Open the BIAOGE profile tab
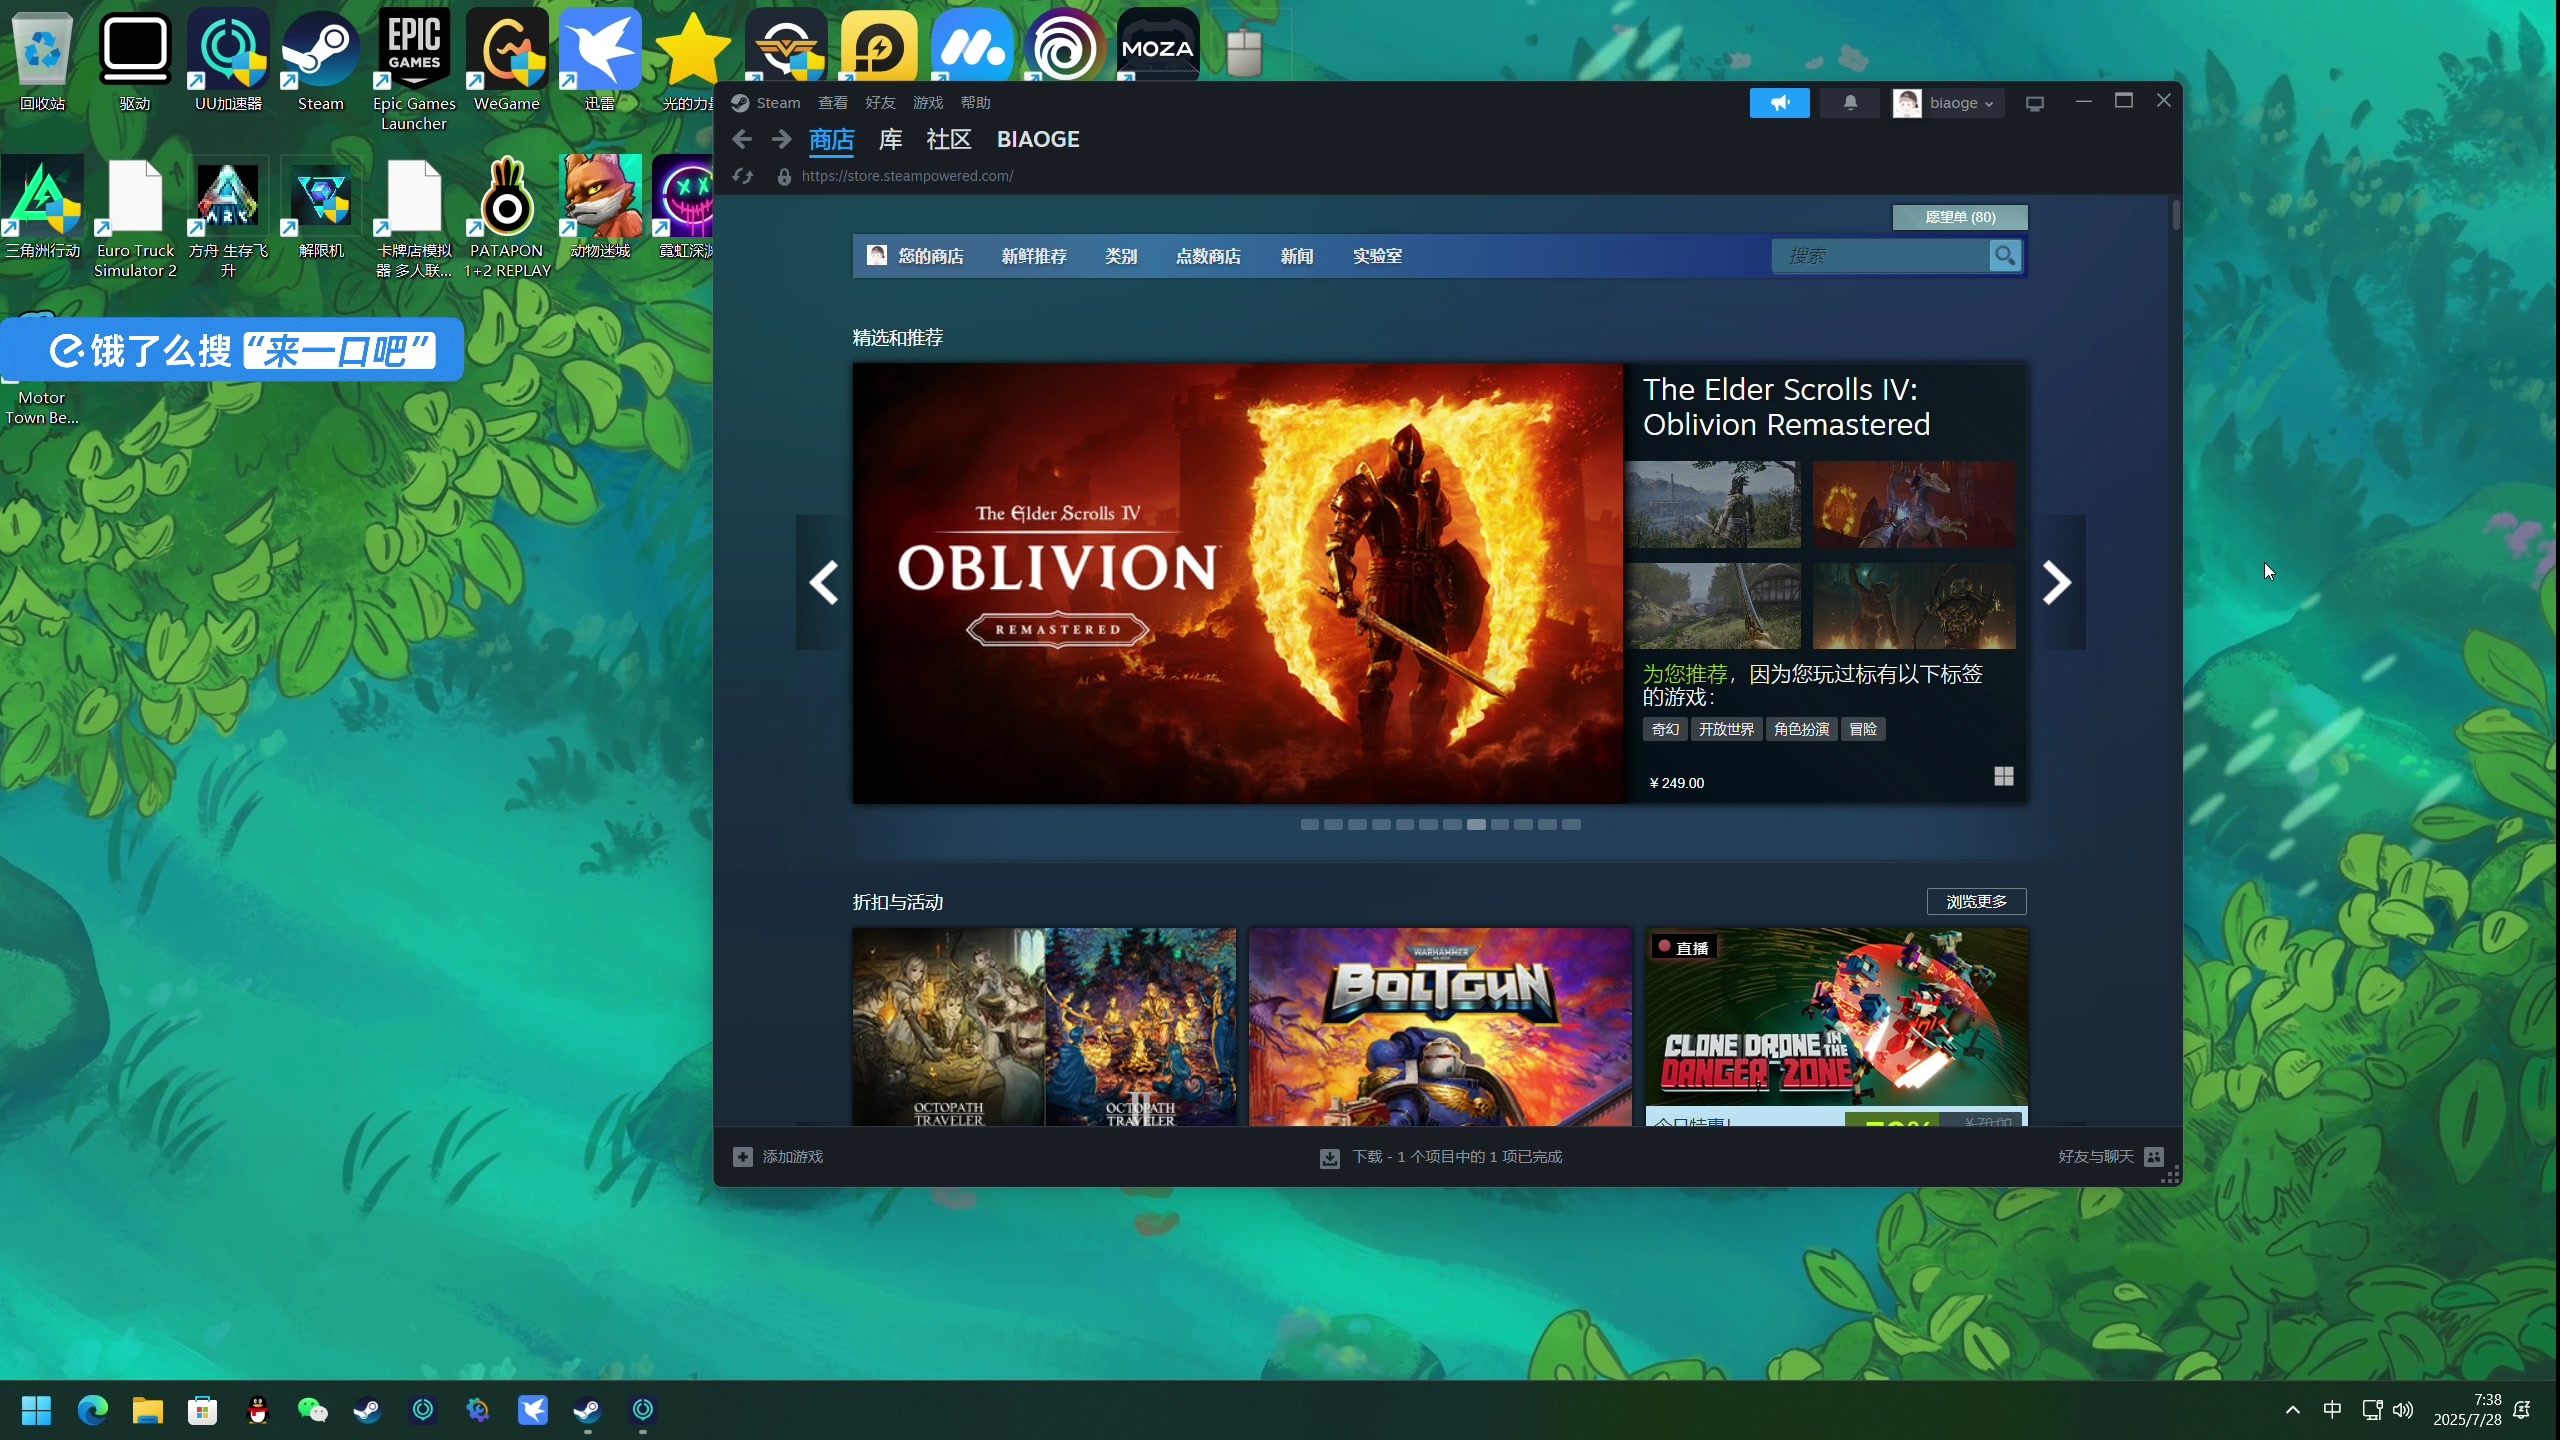 (x=1038, y=139)
